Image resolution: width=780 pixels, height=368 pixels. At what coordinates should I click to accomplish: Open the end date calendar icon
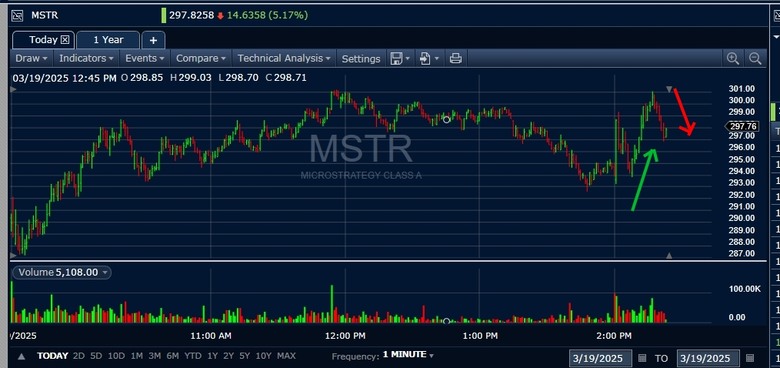(x=751, y=358)
